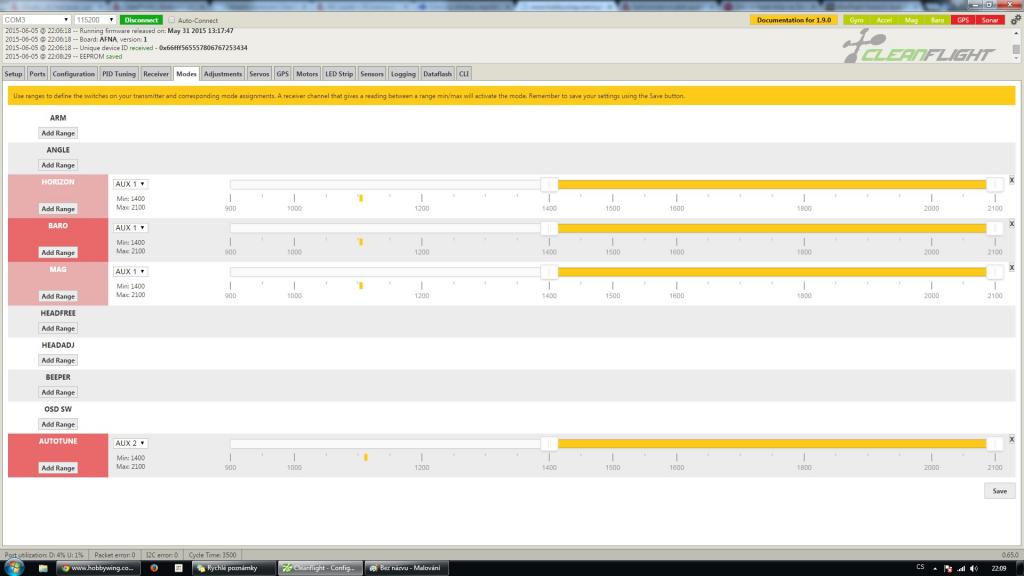Open AUX 2 channel dropdown for AUTOTUNE

(x=130, y=443)
